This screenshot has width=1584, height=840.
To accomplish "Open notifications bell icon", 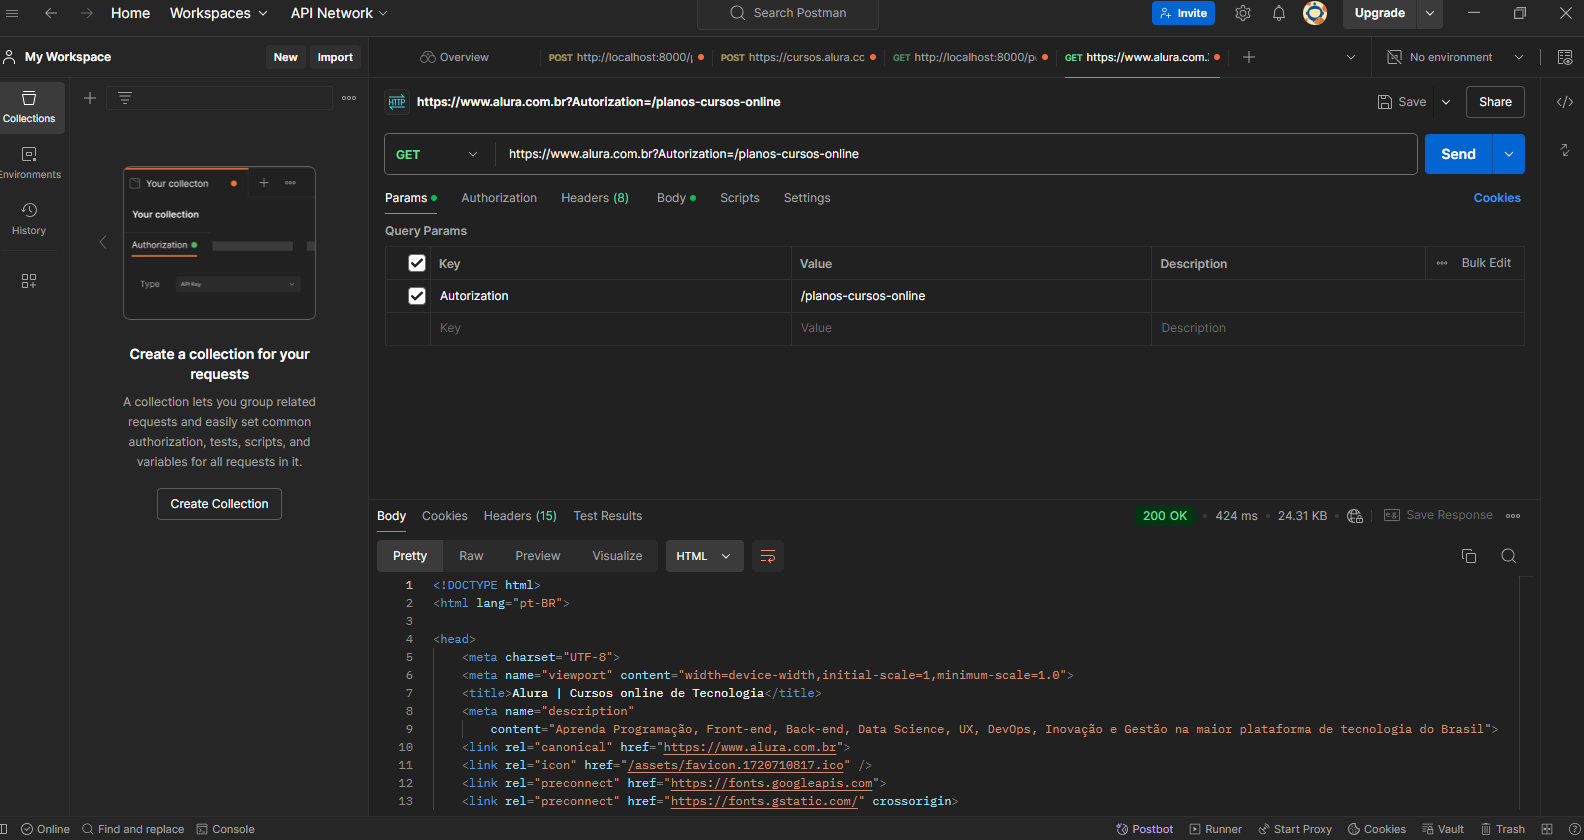I will (1279, 13).
